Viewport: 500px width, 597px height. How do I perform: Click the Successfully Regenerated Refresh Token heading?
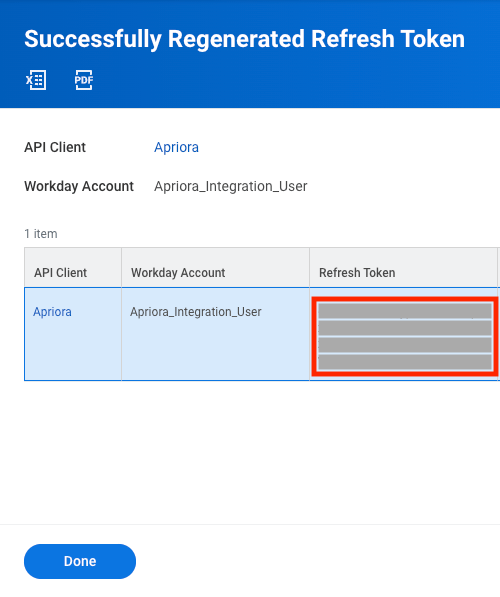[244, 39]
